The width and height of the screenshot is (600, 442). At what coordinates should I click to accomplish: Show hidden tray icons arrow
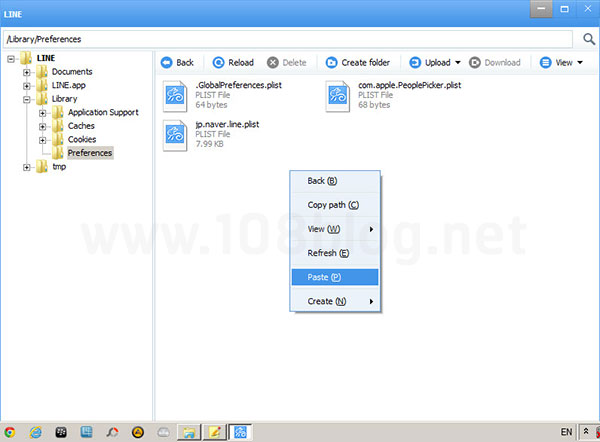pos(586,432)
